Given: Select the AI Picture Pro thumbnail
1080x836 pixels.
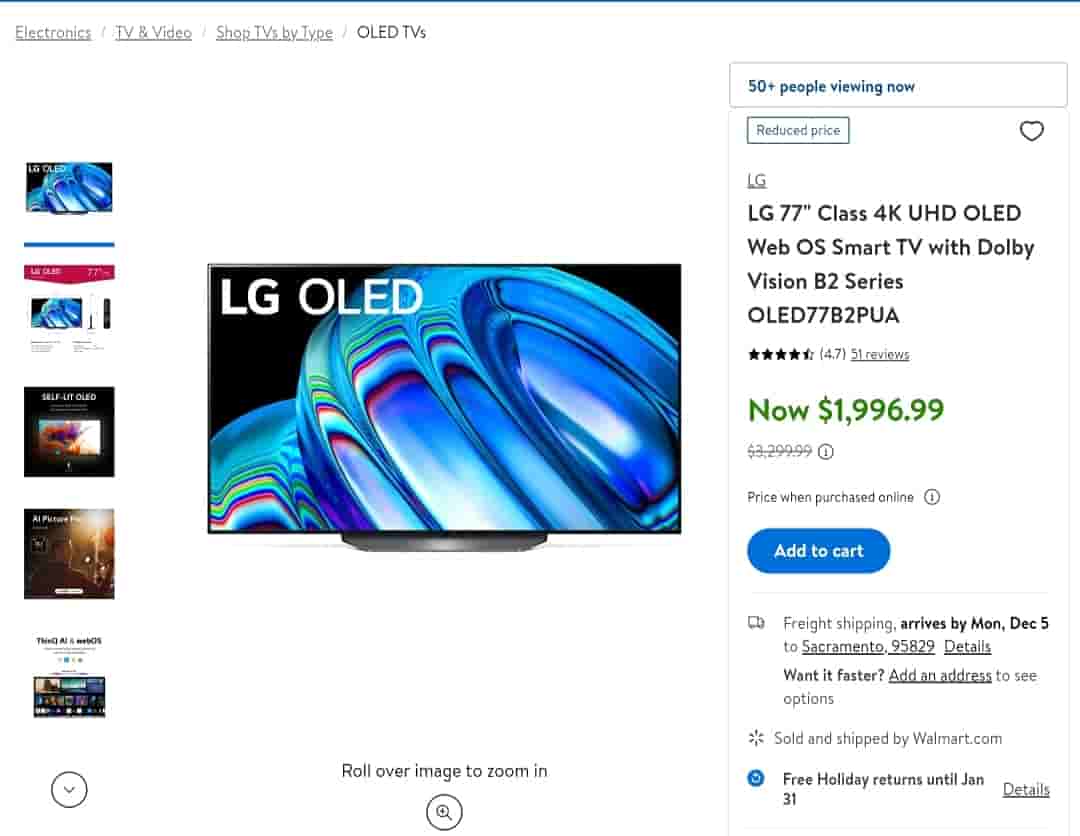Looking at the screenshot, I should (x=69, y=553).
